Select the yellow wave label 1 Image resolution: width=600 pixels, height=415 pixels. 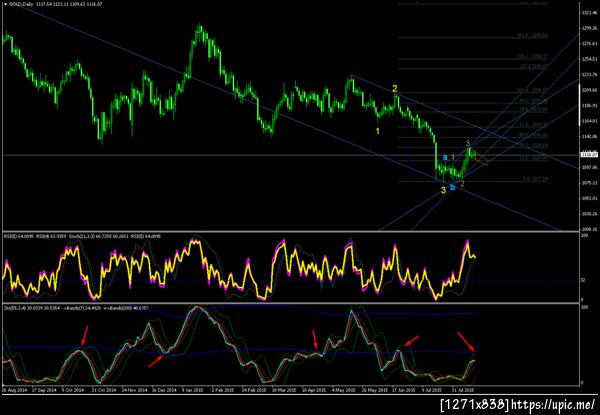pyautogui.click(x=378, y=131)
